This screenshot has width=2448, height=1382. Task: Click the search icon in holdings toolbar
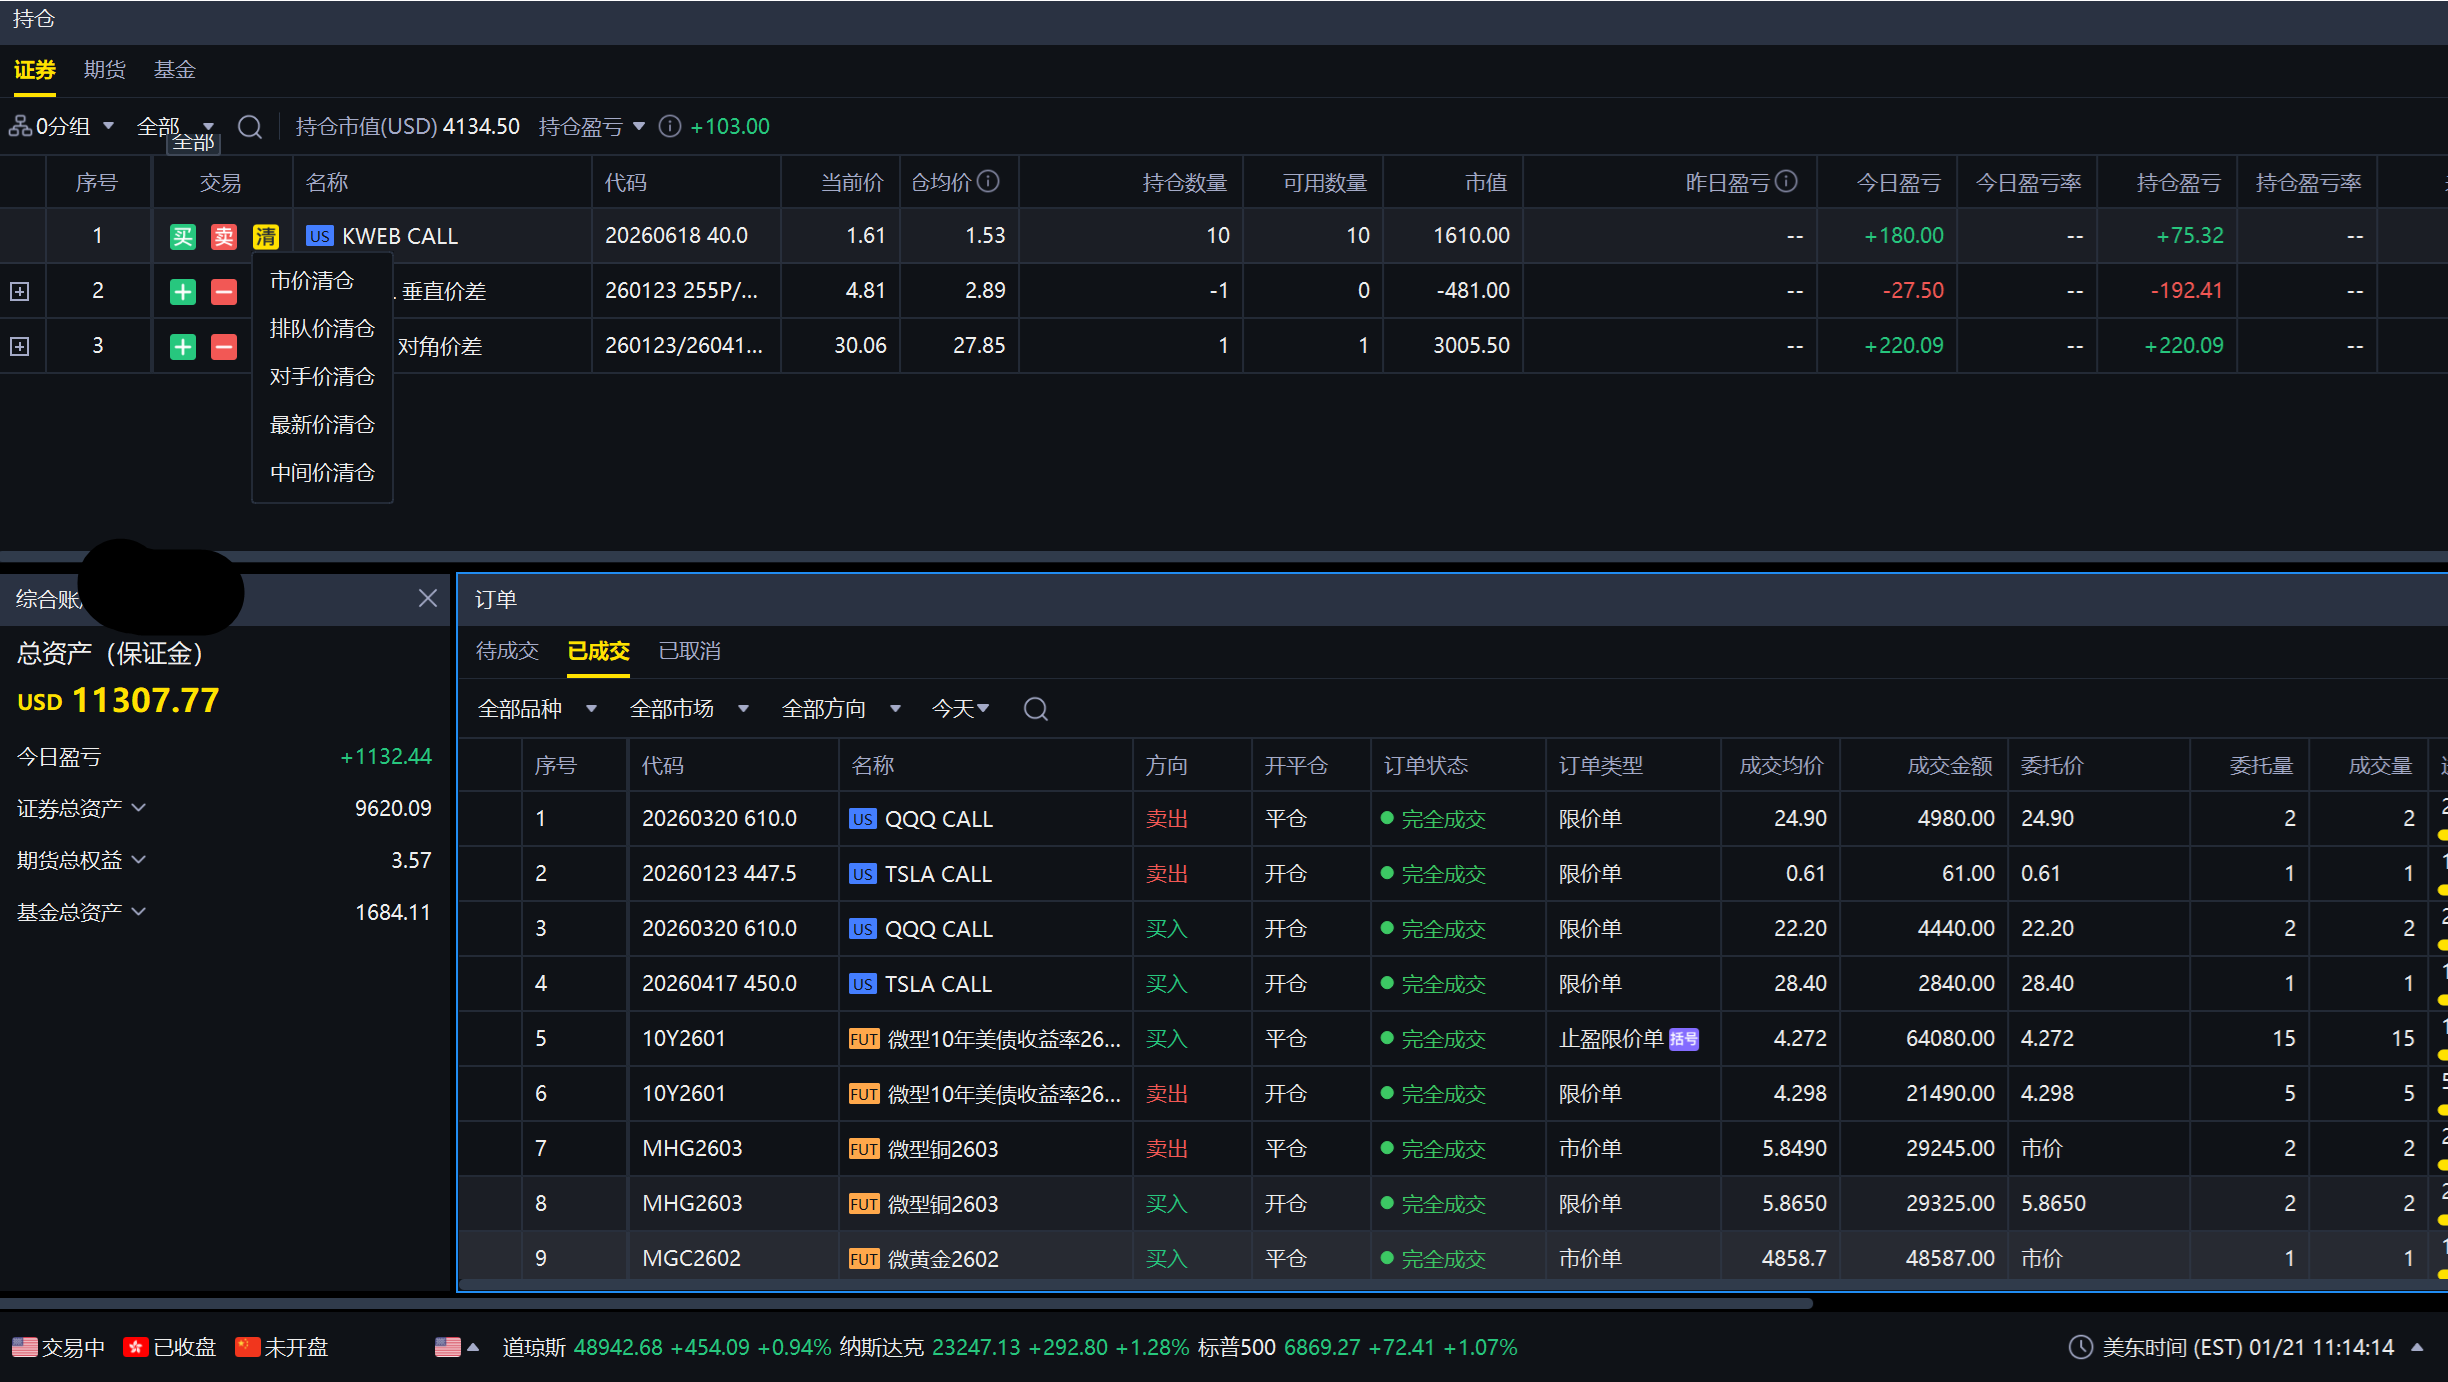coord(250,127)
